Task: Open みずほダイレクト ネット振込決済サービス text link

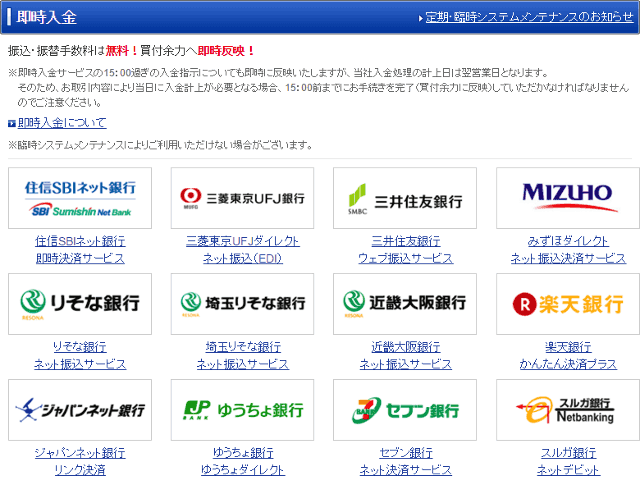Action: (x=568, y=249)
